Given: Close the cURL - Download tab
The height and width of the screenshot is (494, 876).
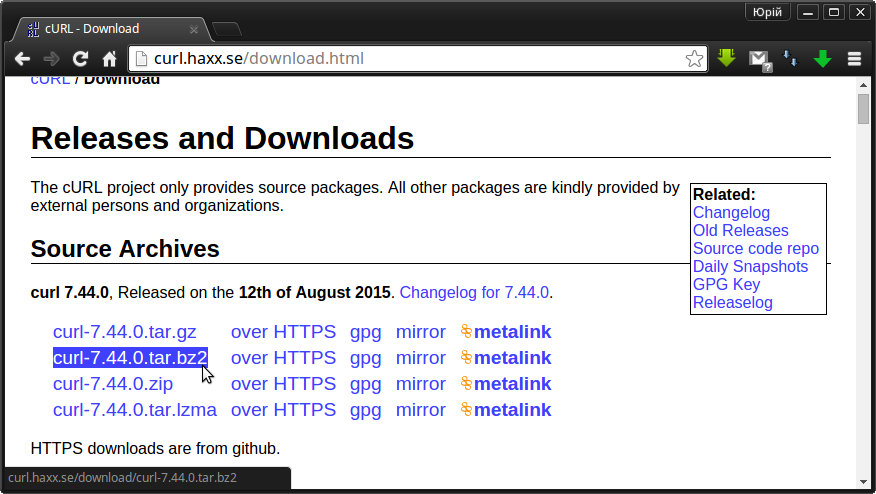Looking at the screenshot, I should 194,30.
